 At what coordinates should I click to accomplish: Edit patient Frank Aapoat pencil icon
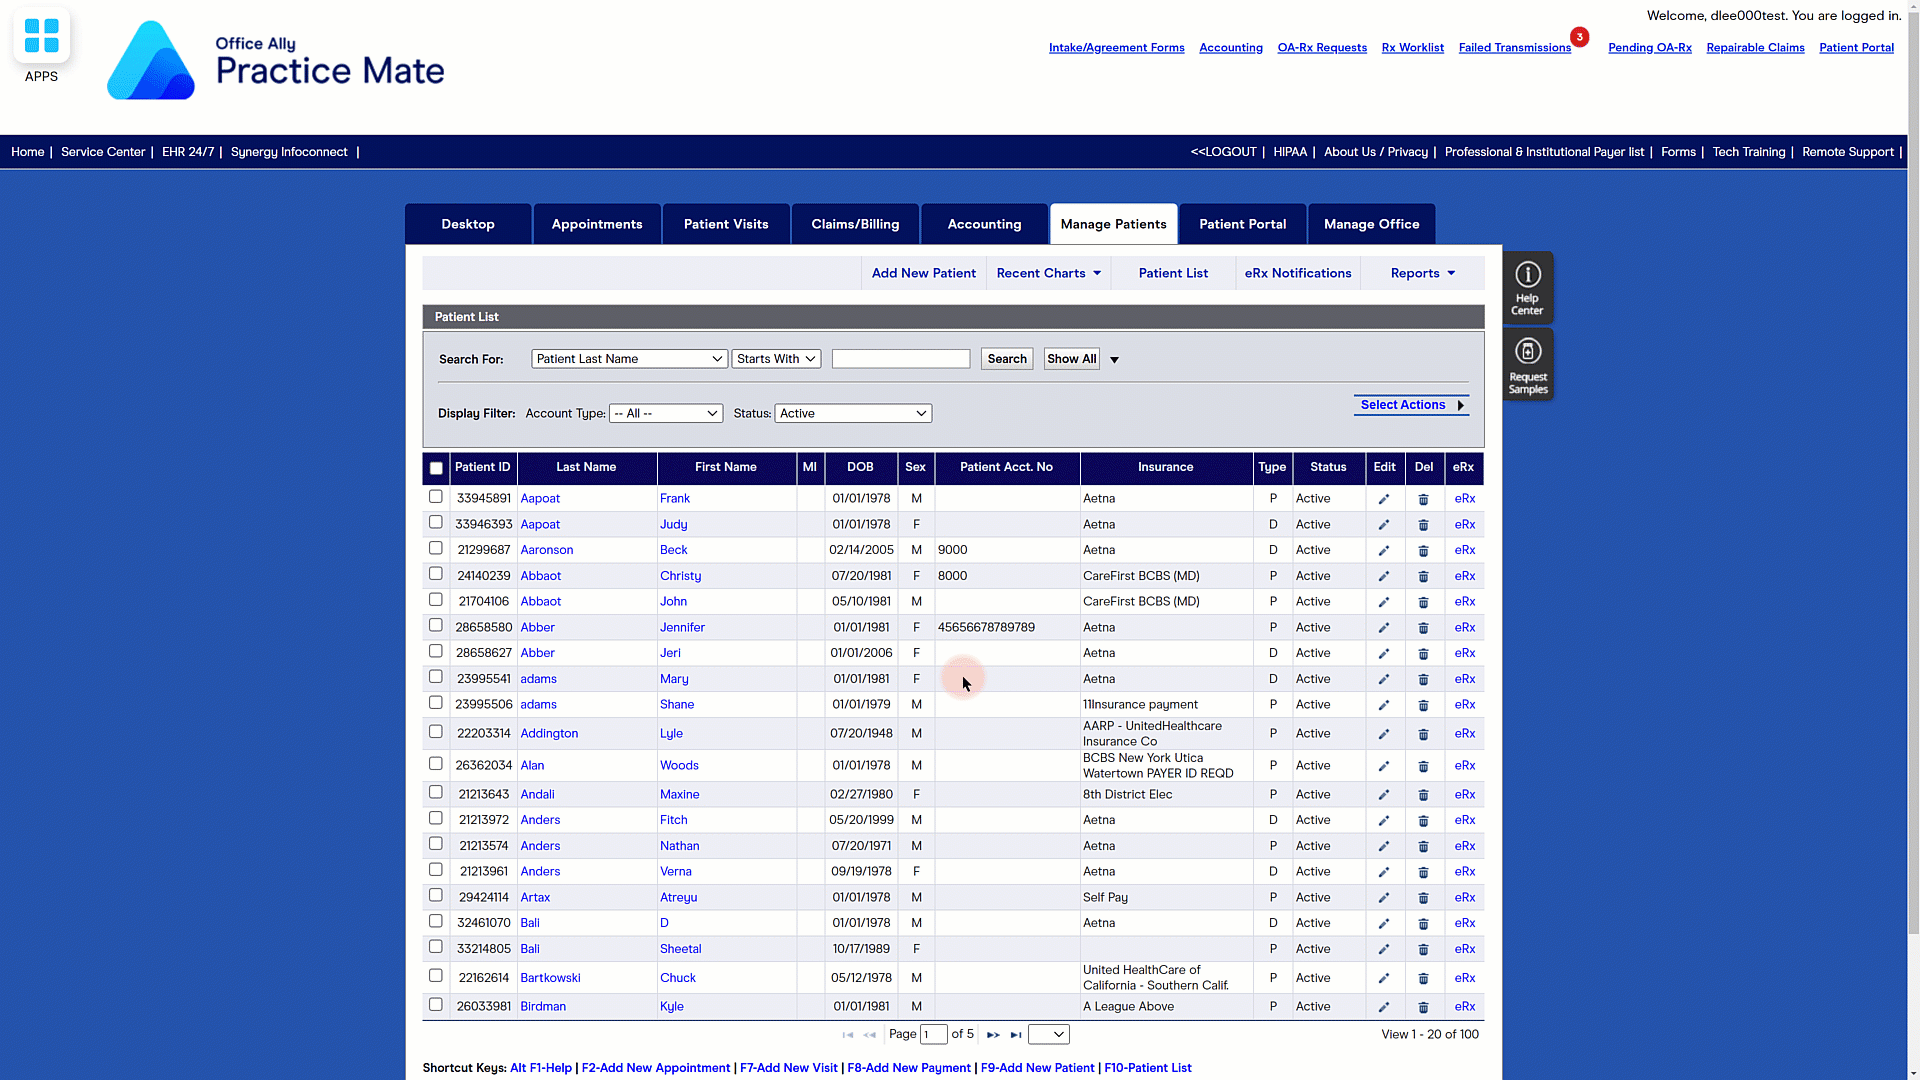1384,499
